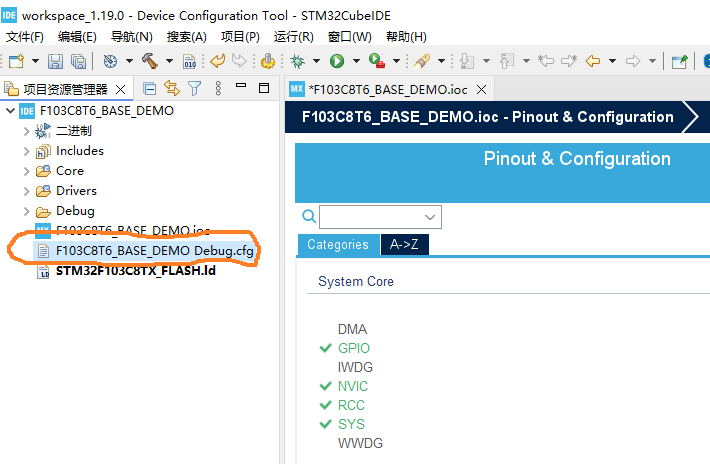This screenshot has width=710, height=464.
Task: Expand the Core folder node
Action: coord(27,171)
